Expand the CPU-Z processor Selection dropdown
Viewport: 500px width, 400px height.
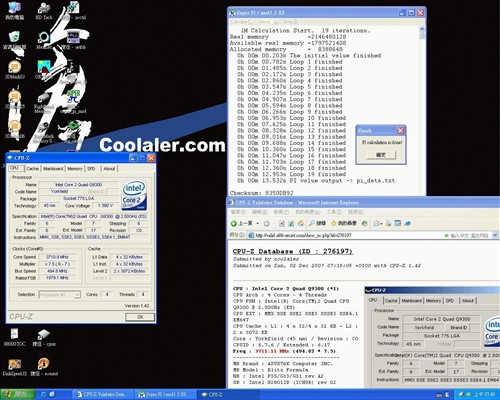pos(77,295)
